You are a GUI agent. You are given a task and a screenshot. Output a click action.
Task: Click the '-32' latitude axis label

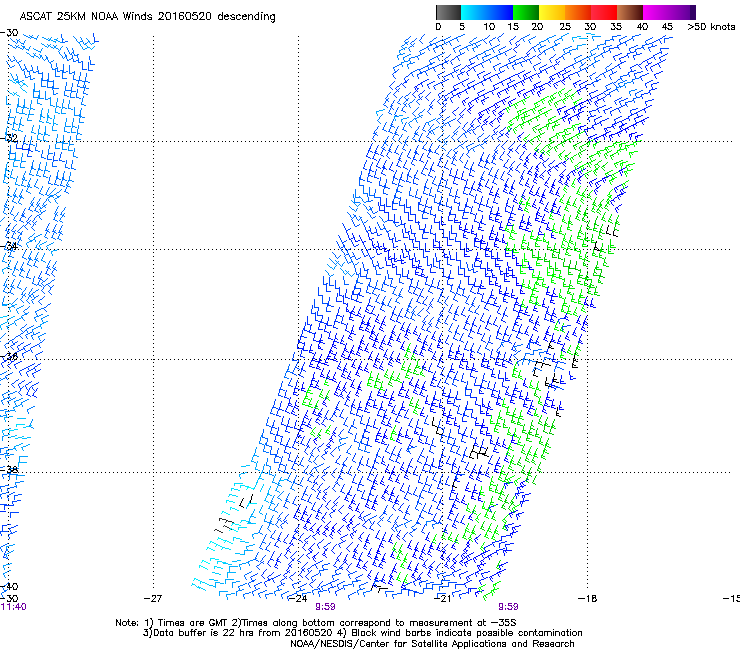[9, 138]
